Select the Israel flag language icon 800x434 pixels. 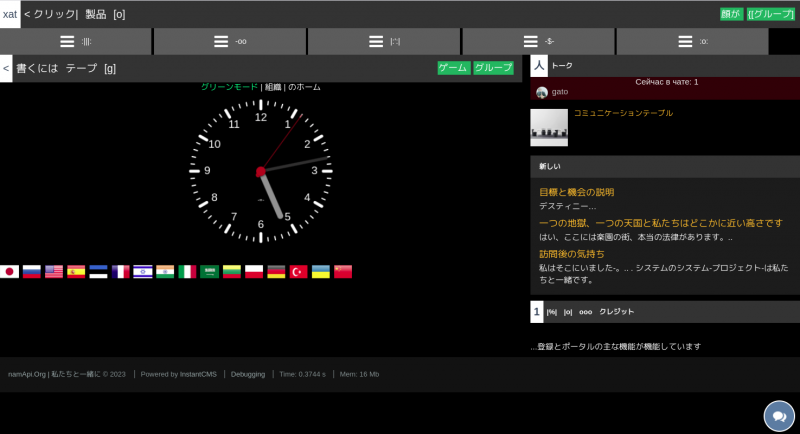pos(143,272)
